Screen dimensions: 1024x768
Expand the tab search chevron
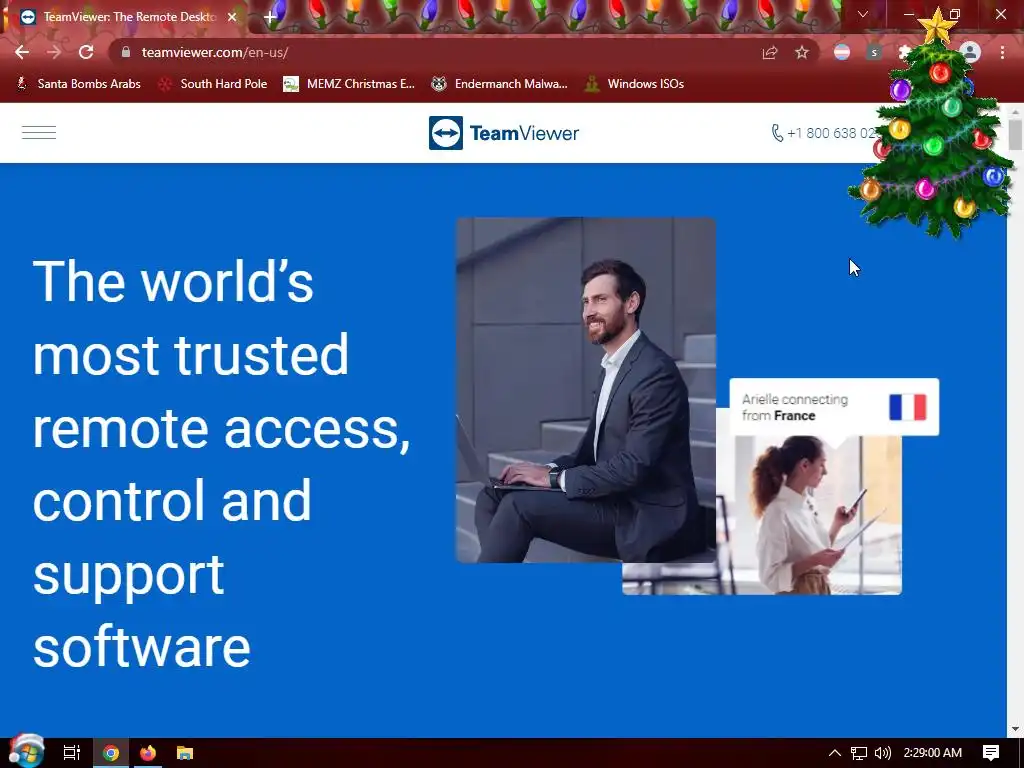863,14
